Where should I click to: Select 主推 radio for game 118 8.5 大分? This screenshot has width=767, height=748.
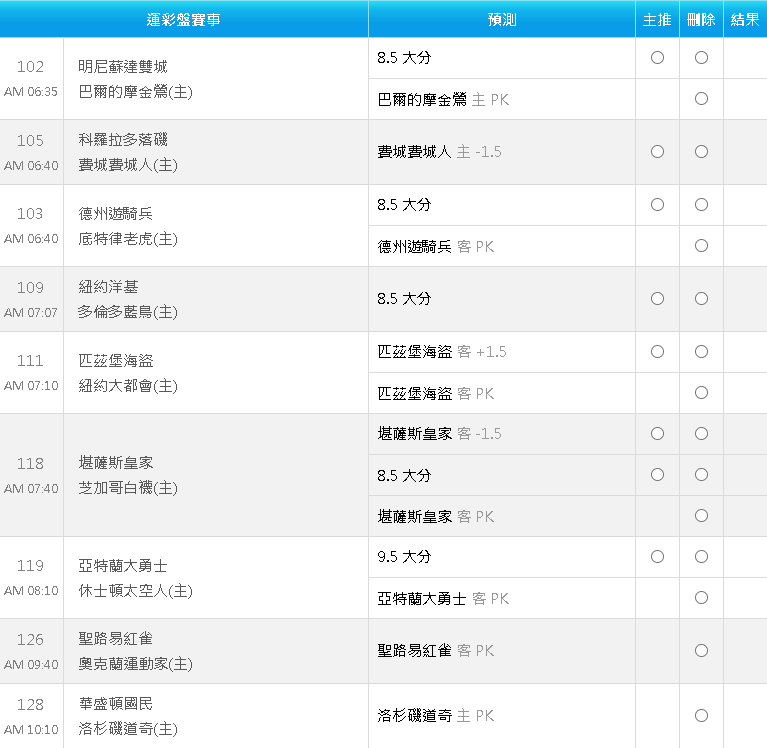[657, 475]
